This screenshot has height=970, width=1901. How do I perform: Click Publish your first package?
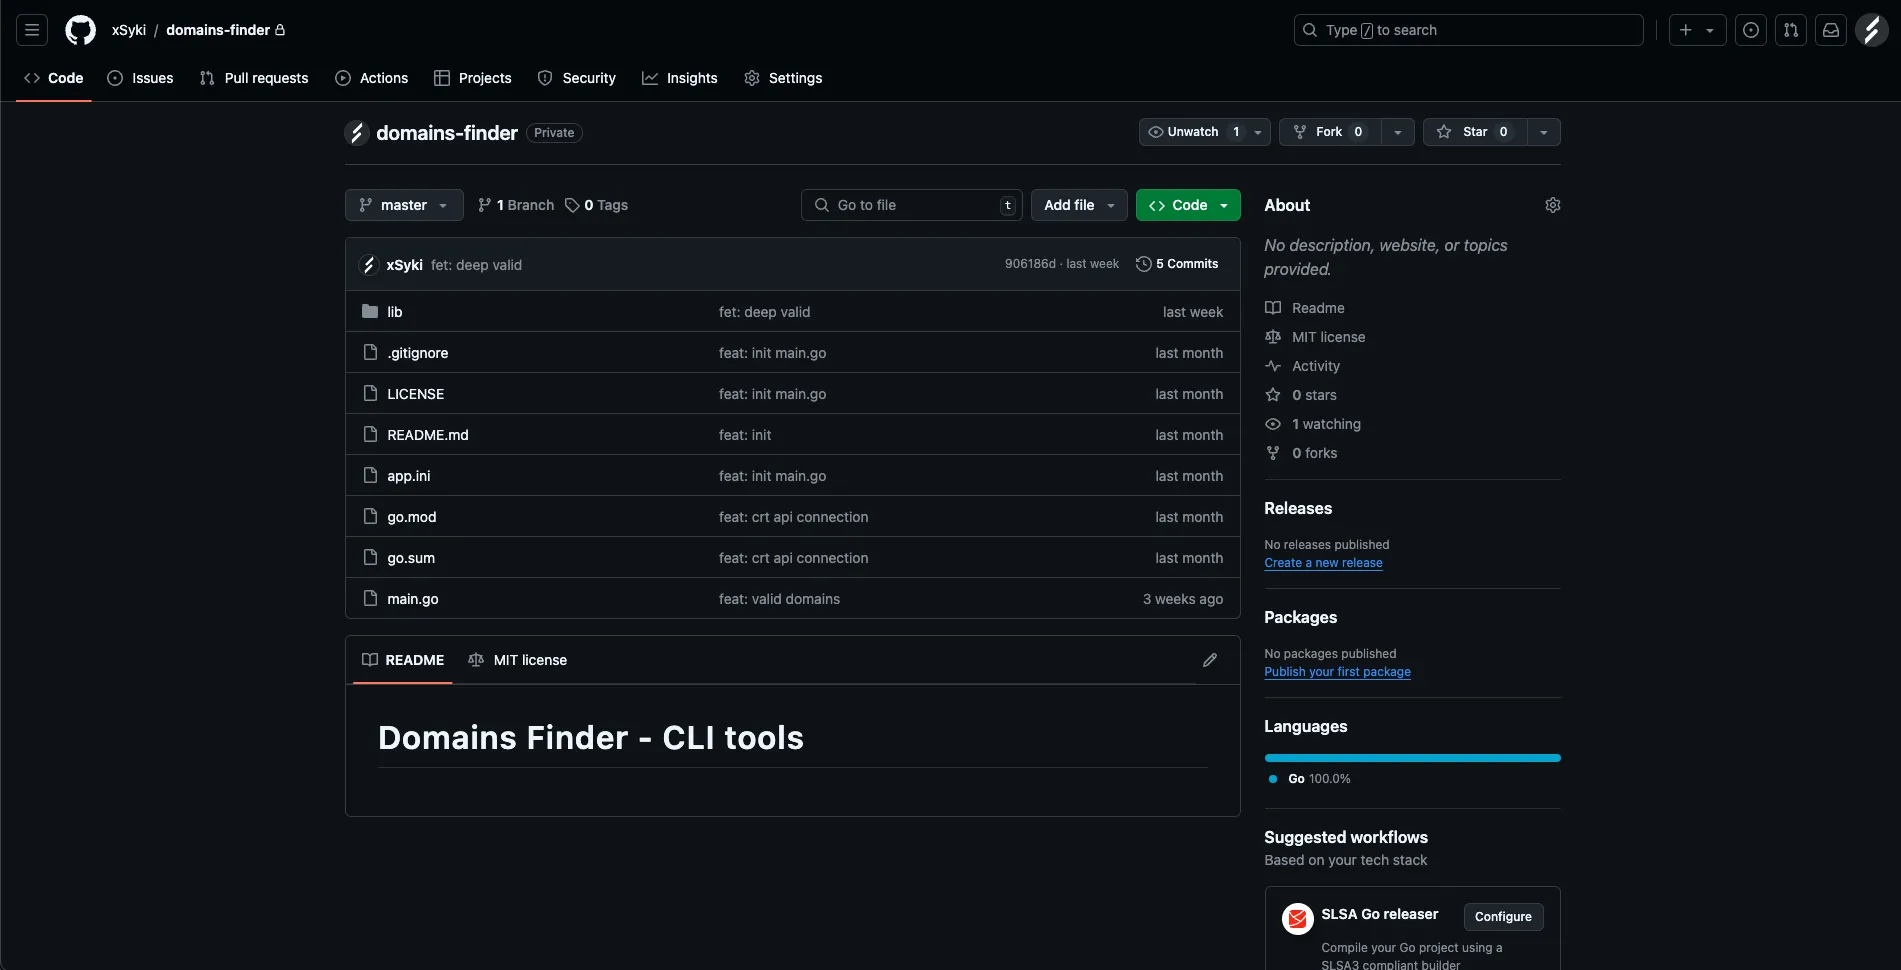tap(1337, 672)
